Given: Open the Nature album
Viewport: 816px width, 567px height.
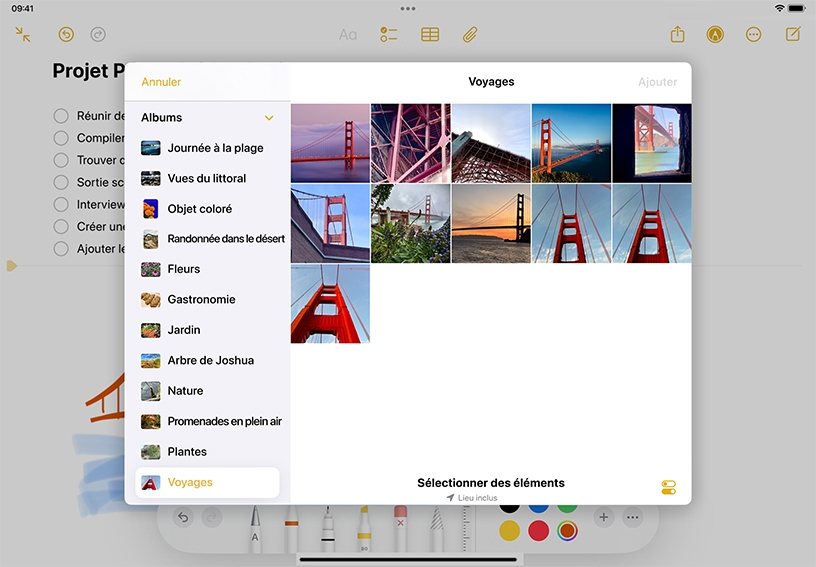Looking at the screenshot, I should (x=208, y=391).
